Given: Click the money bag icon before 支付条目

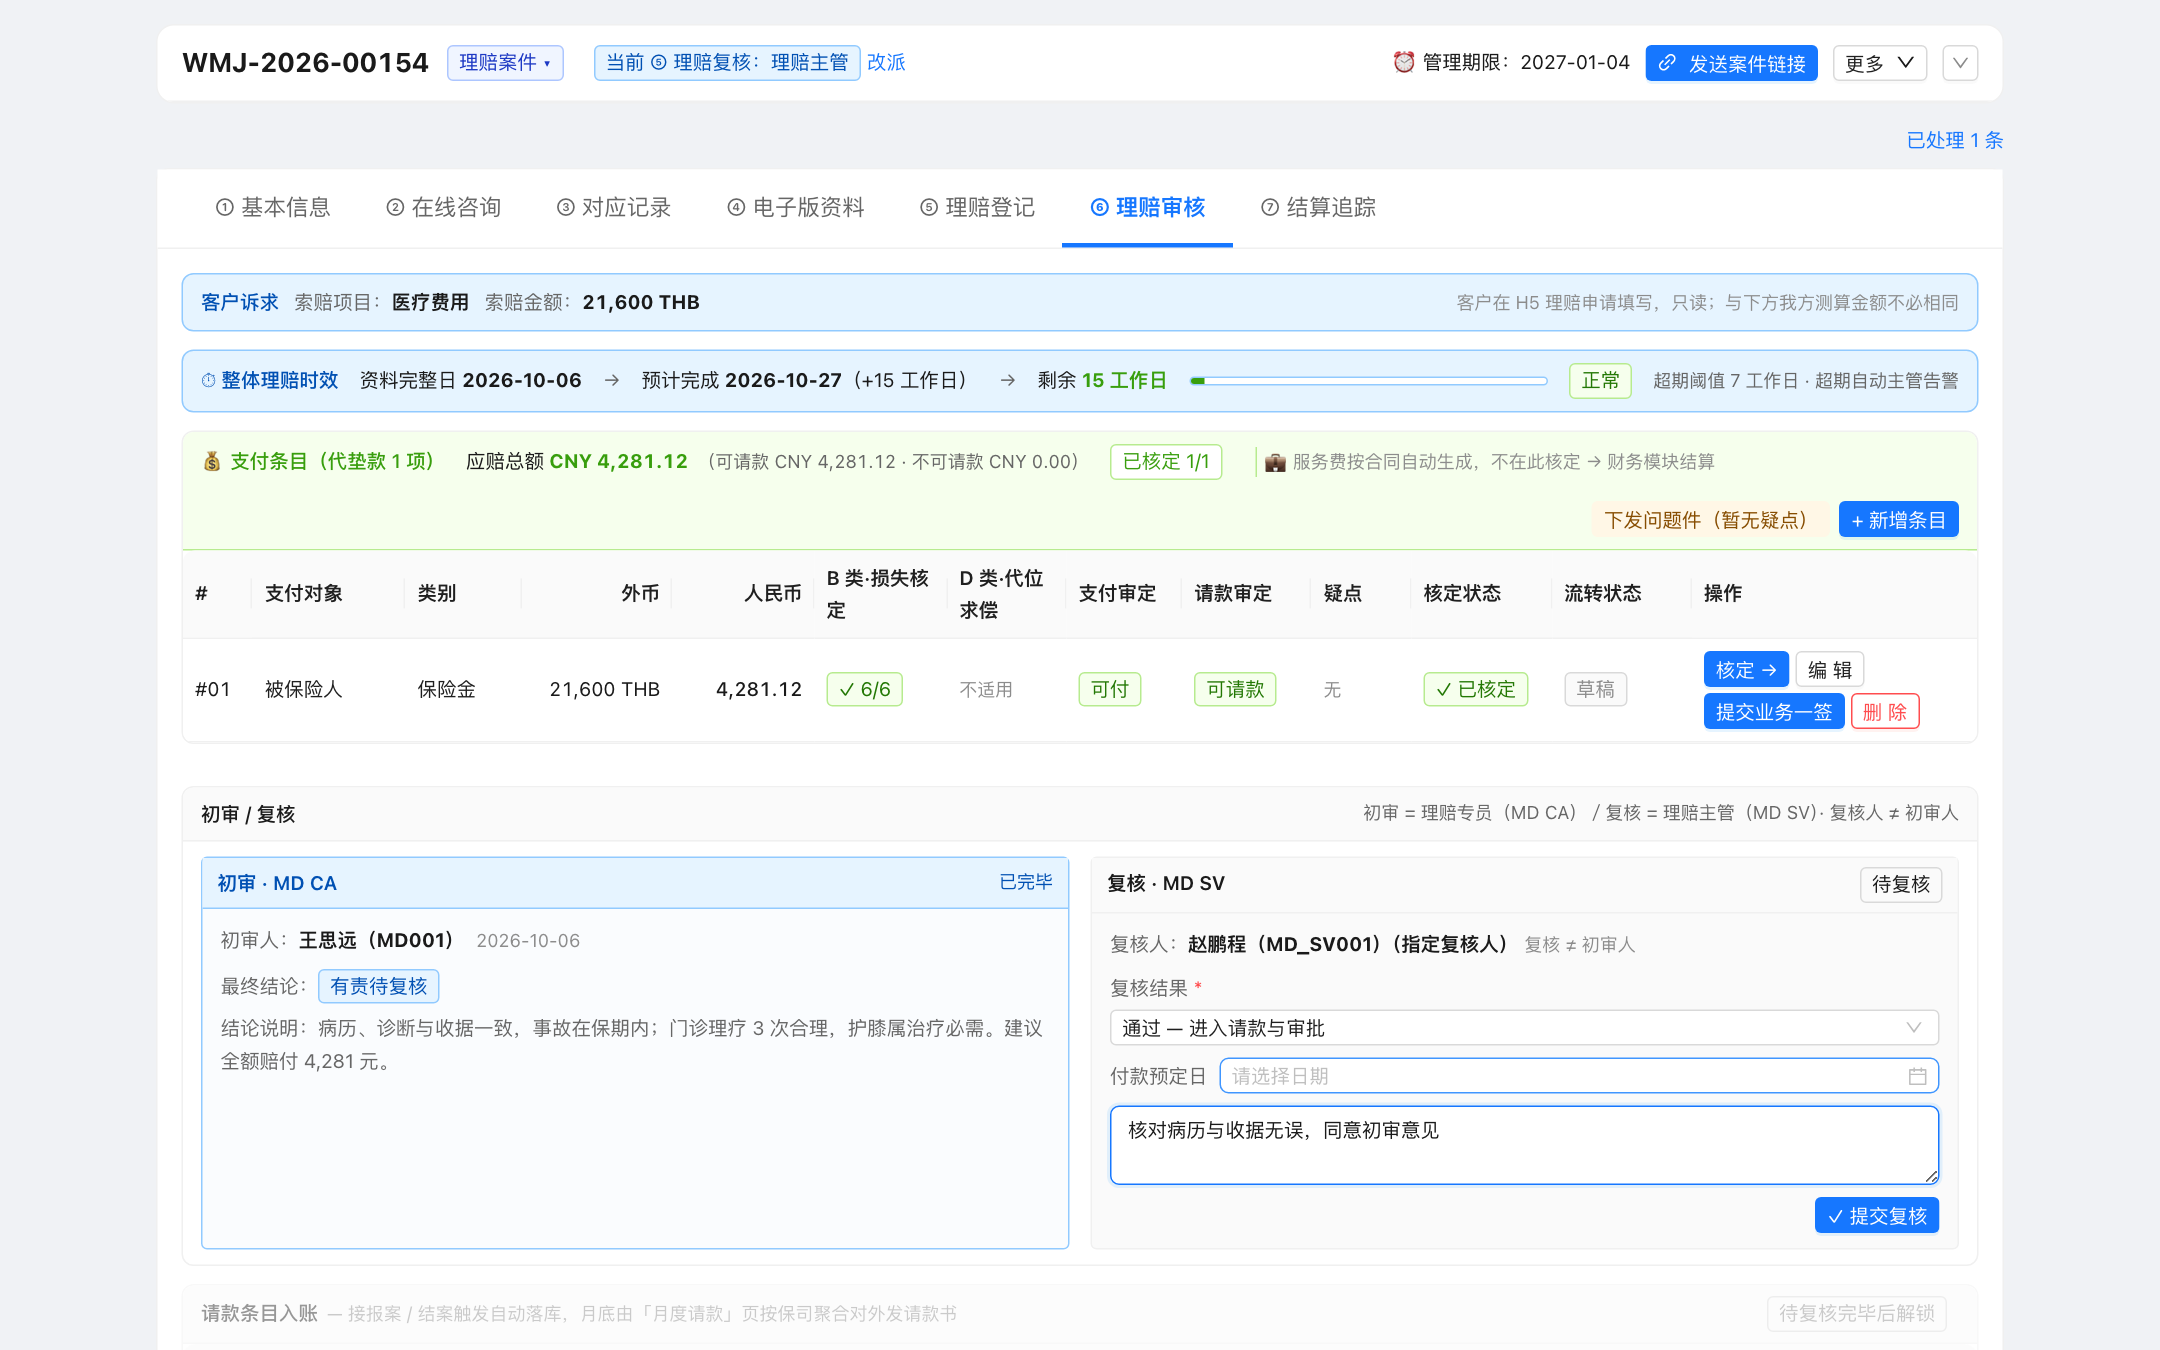Looking at the screenshot, I should 212,461.
